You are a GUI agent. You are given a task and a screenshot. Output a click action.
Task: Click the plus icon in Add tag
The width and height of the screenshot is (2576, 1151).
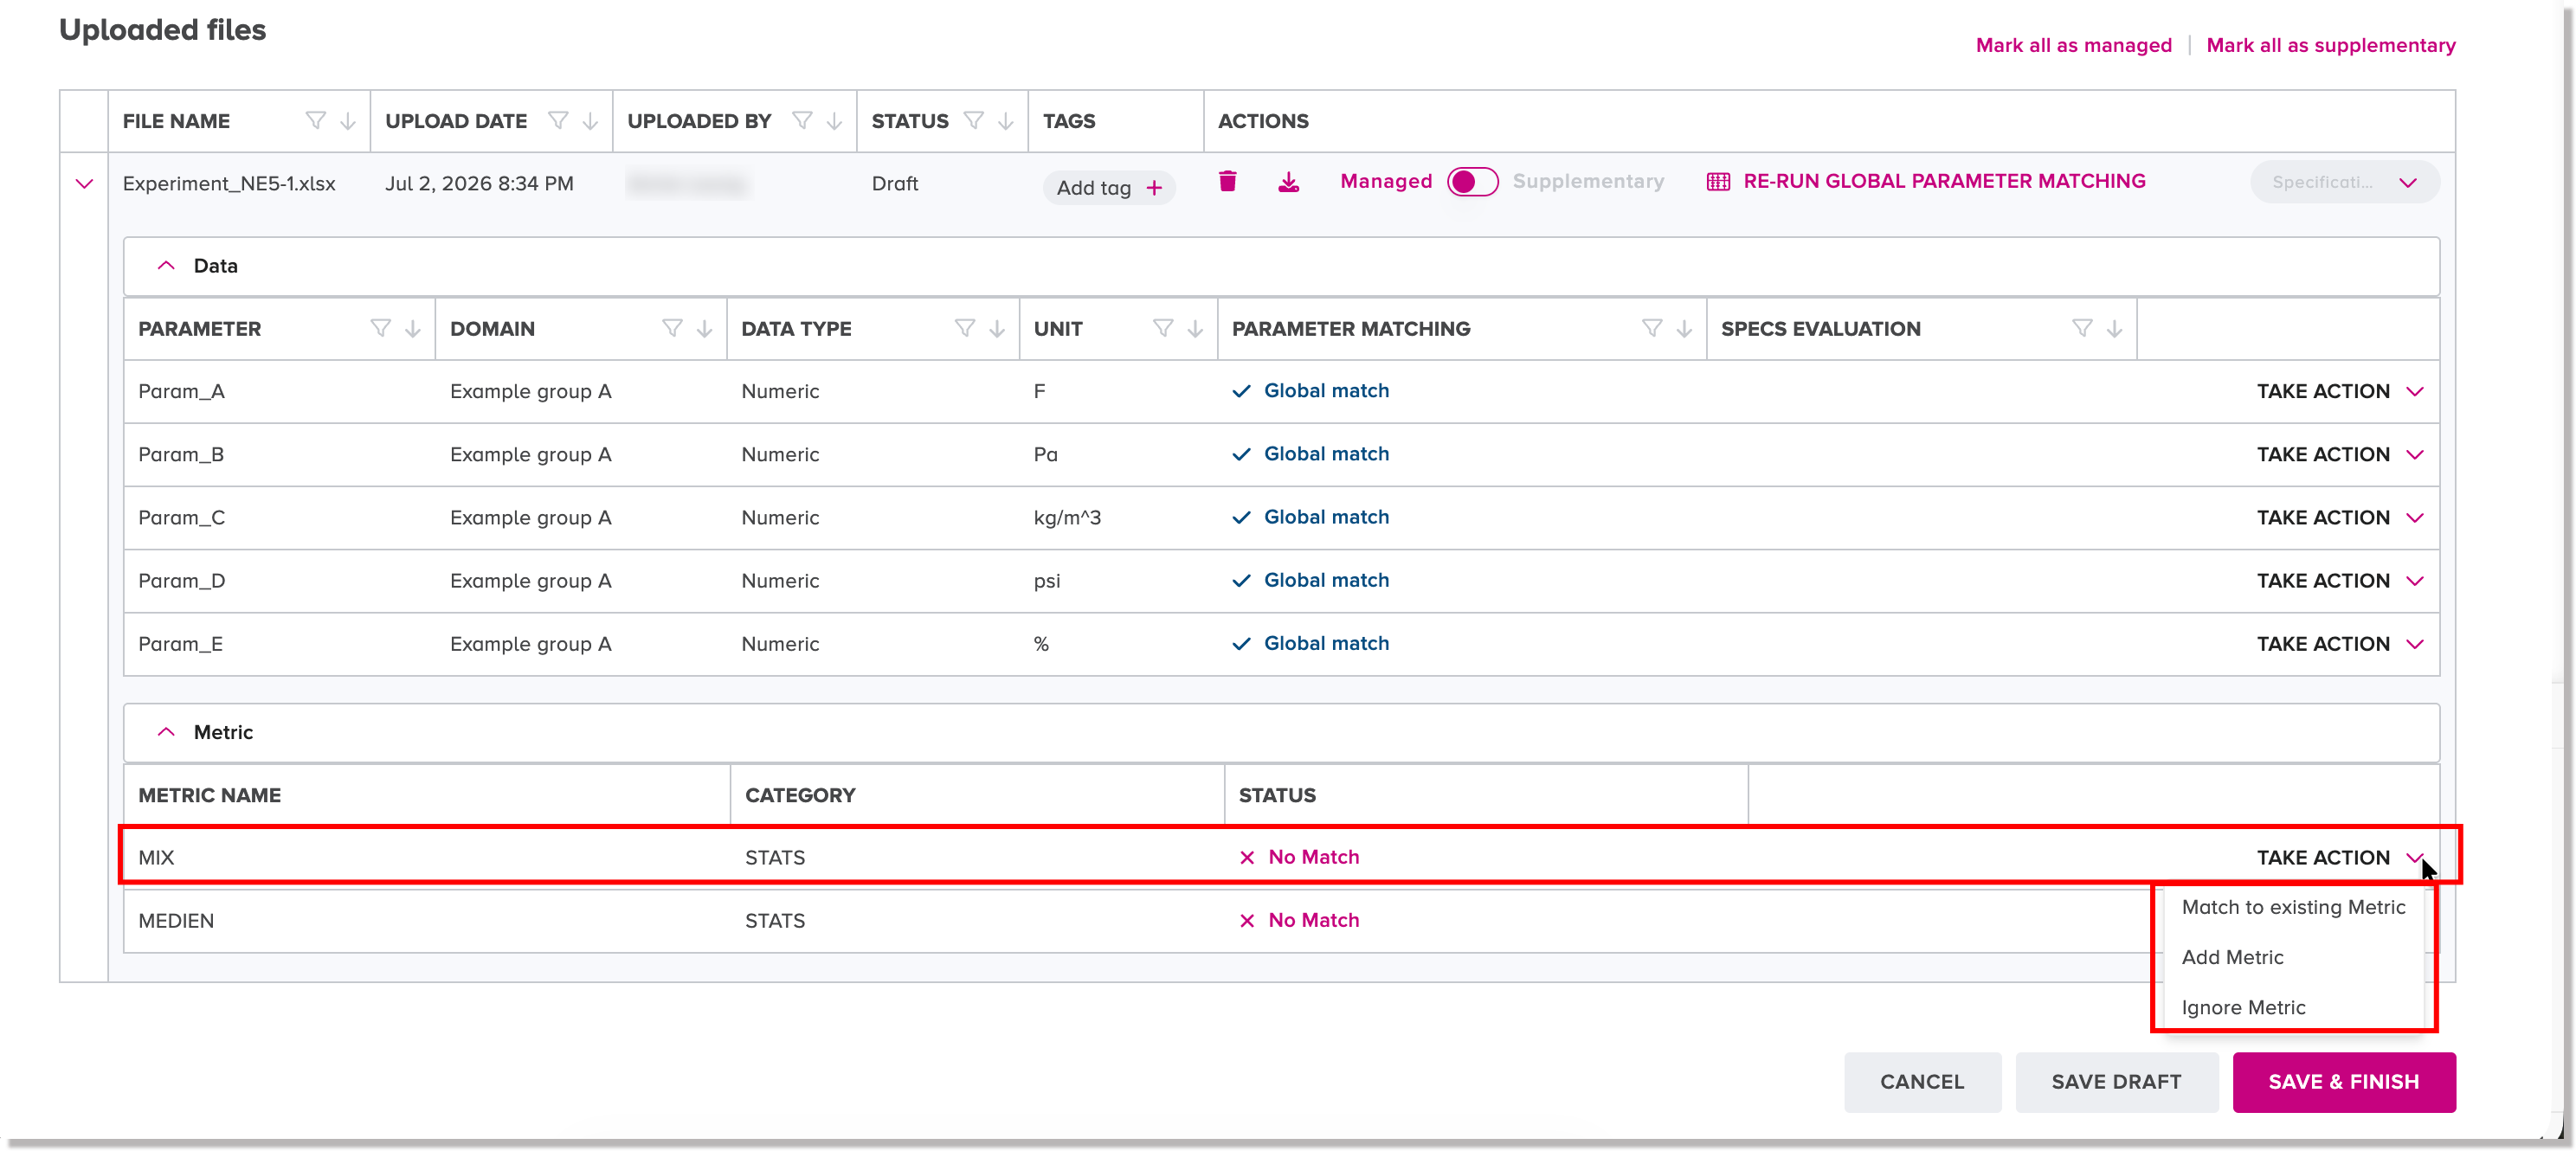click(x=1154, y=188)
